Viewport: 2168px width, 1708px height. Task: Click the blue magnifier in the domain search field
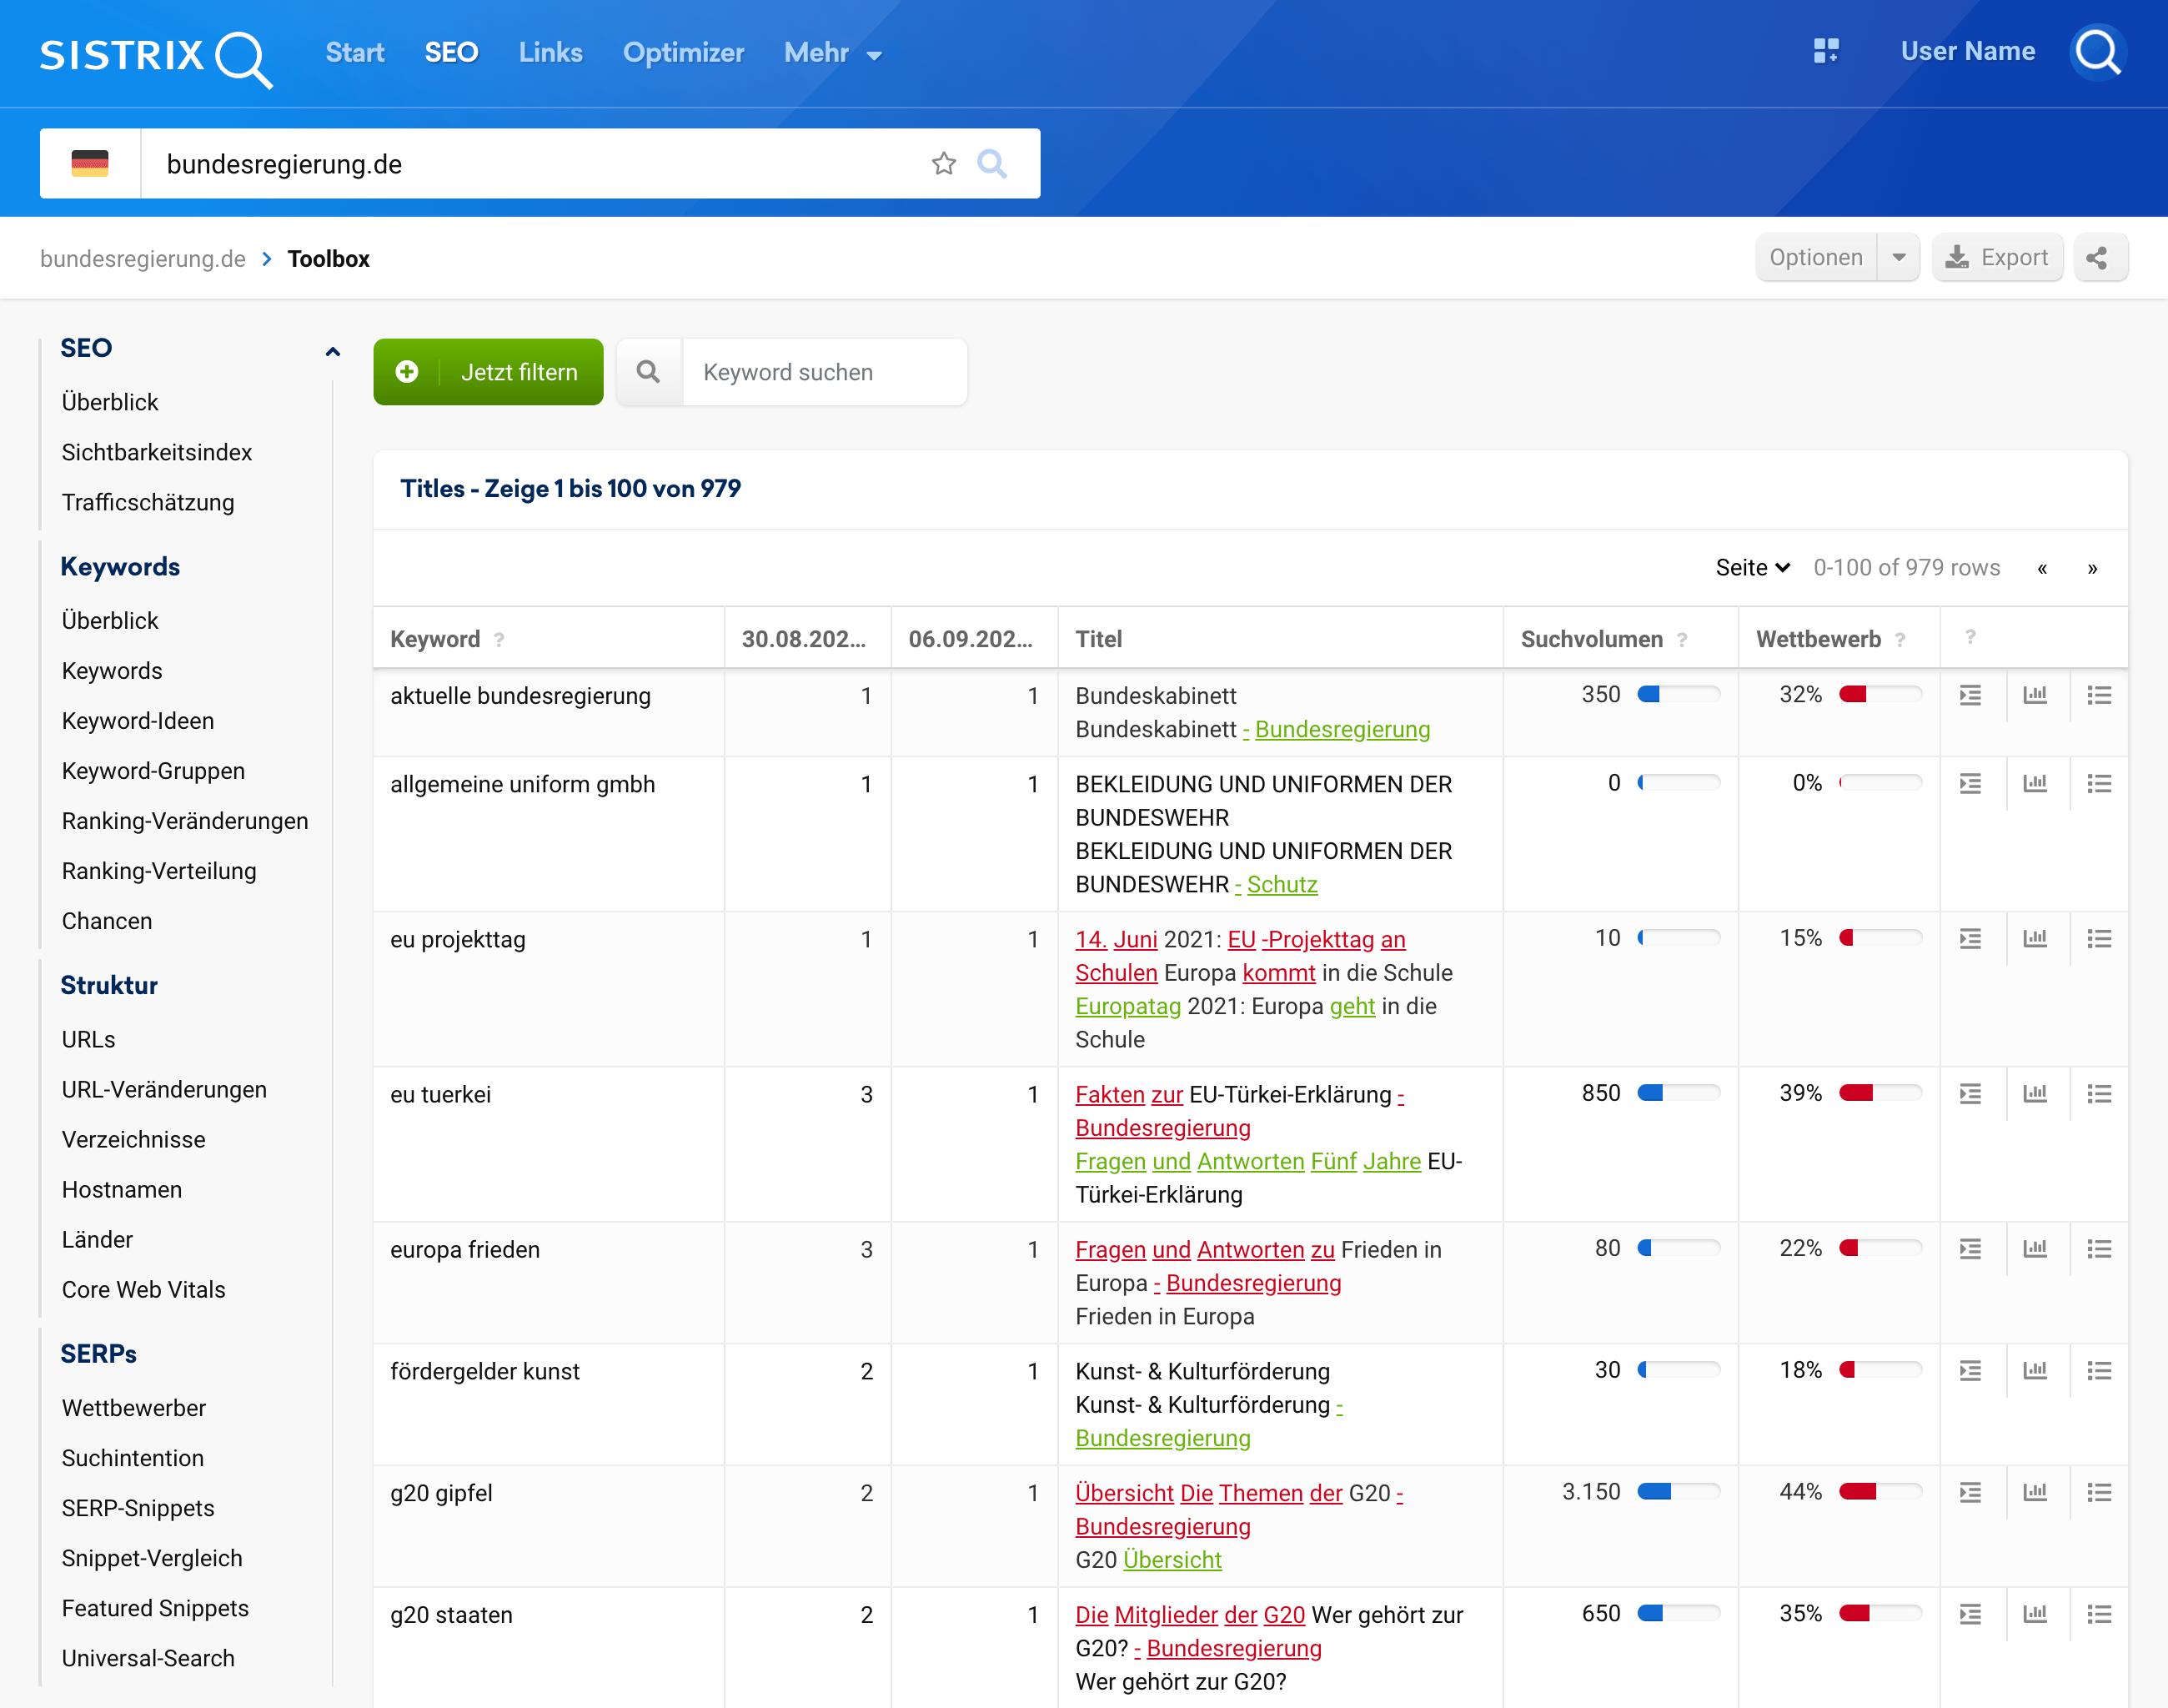pos(991,164)
